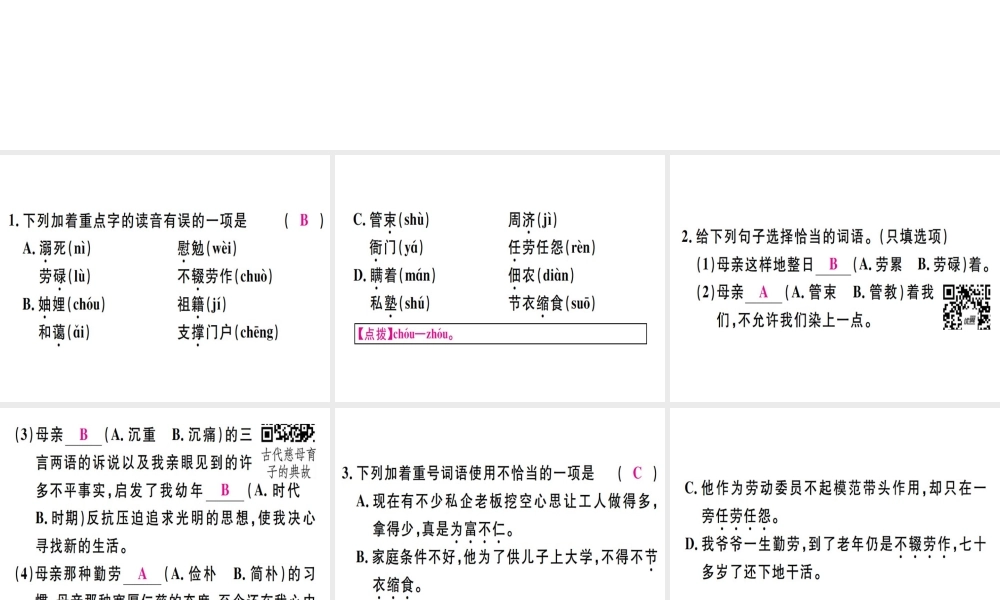
Task: Click the entry A. 溺死(nì)
Action: click(x=57, y=248)
